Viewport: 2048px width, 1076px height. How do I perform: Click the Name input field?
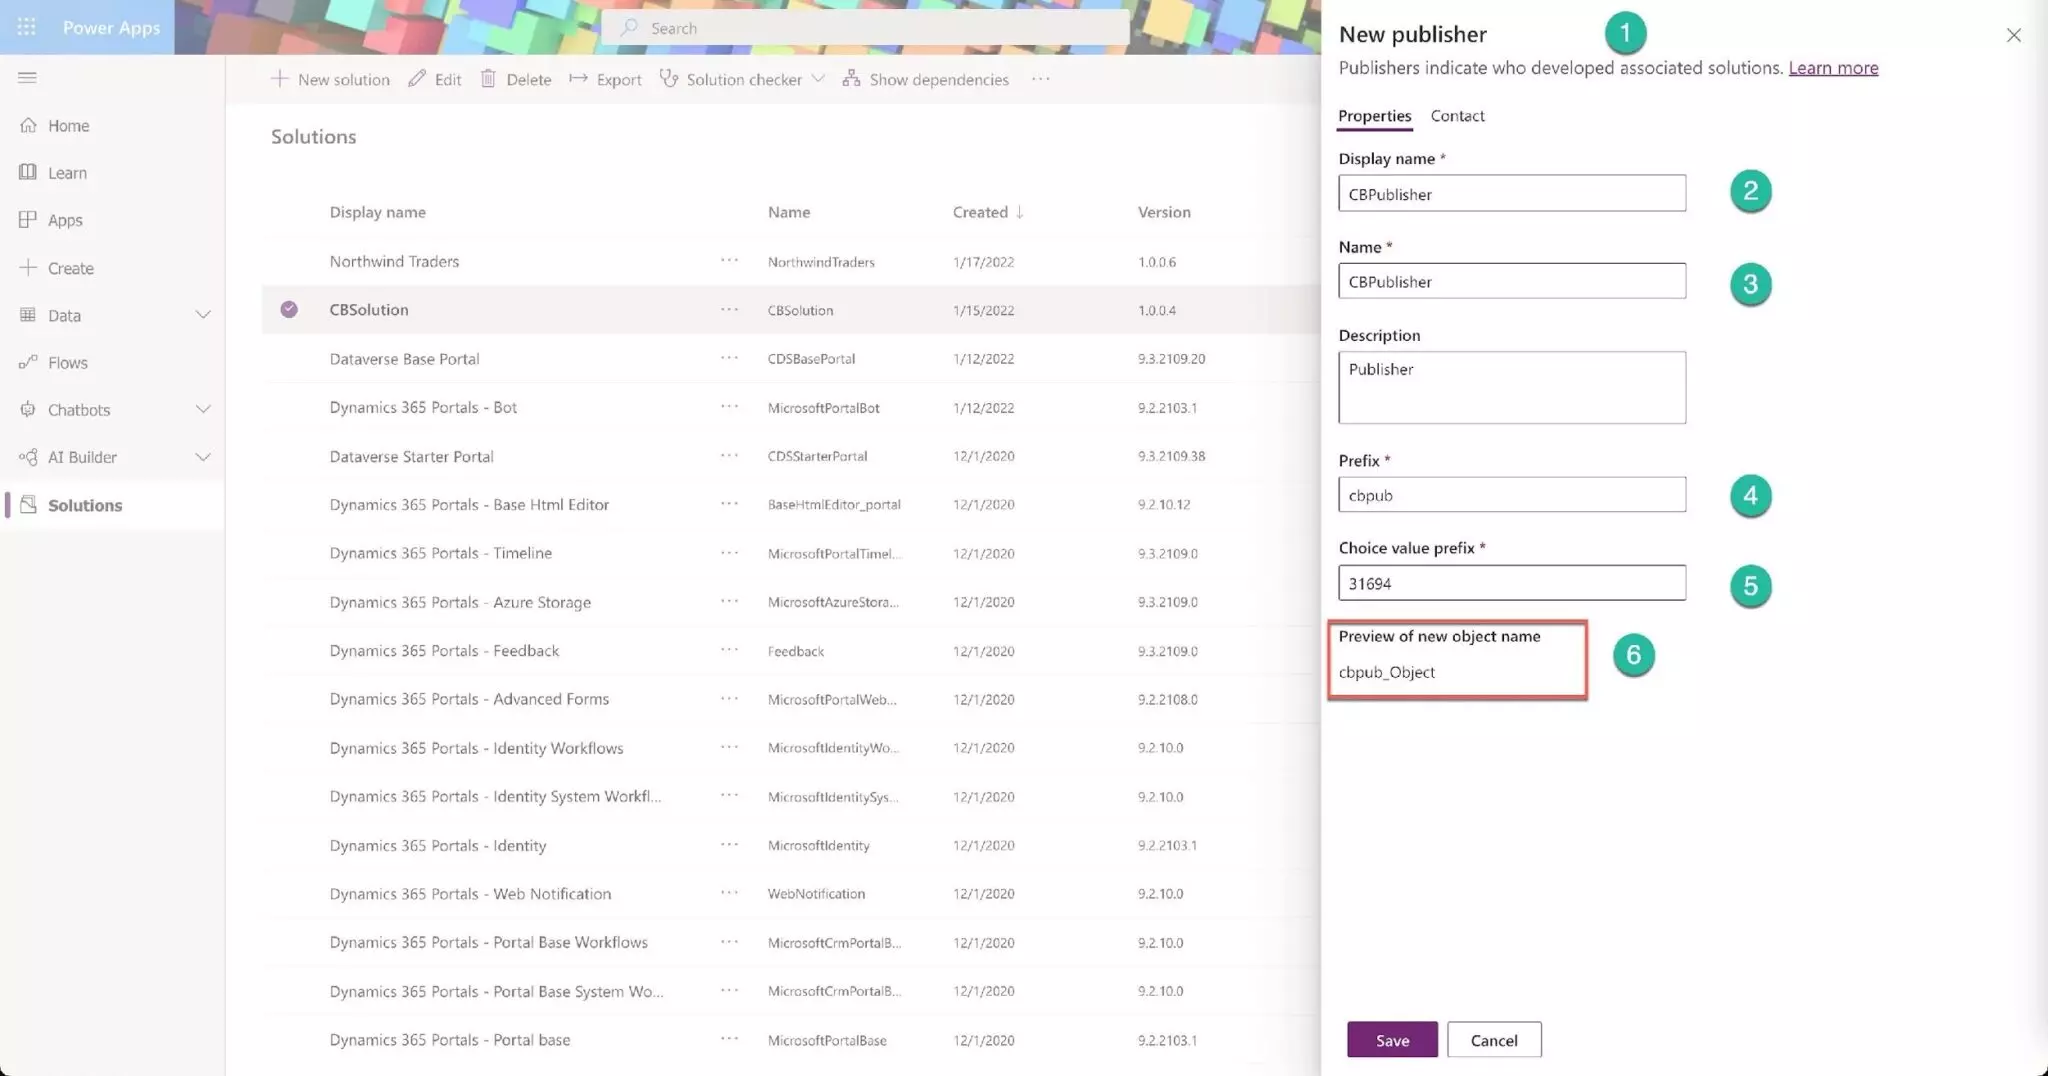pyautogui.click(x=1512, y=281)
